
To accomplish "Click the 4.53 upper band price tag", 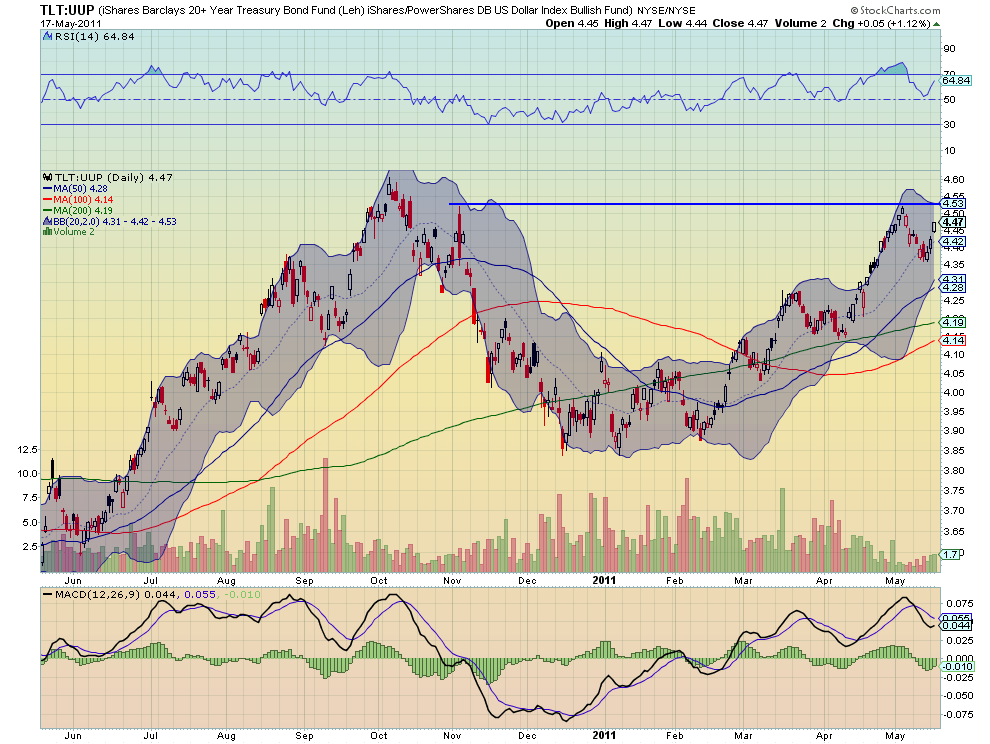I will coord(953,204).
